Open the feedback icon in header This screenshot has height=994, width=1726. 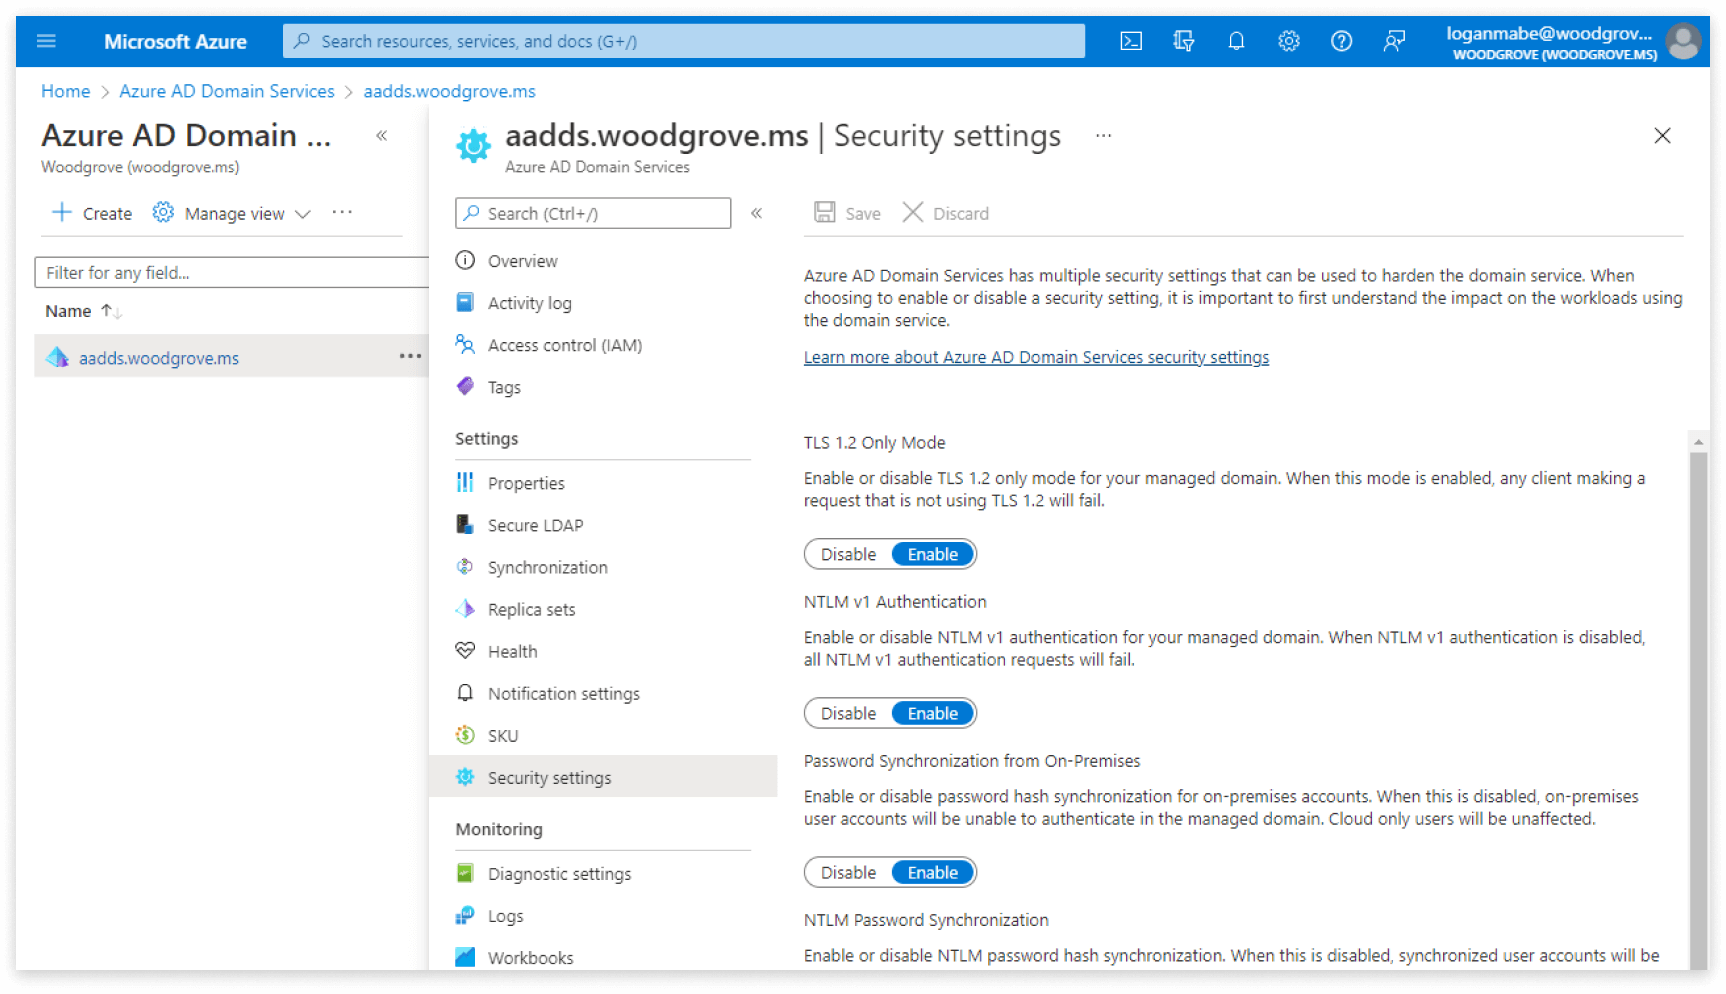[x=1394, y=41]
